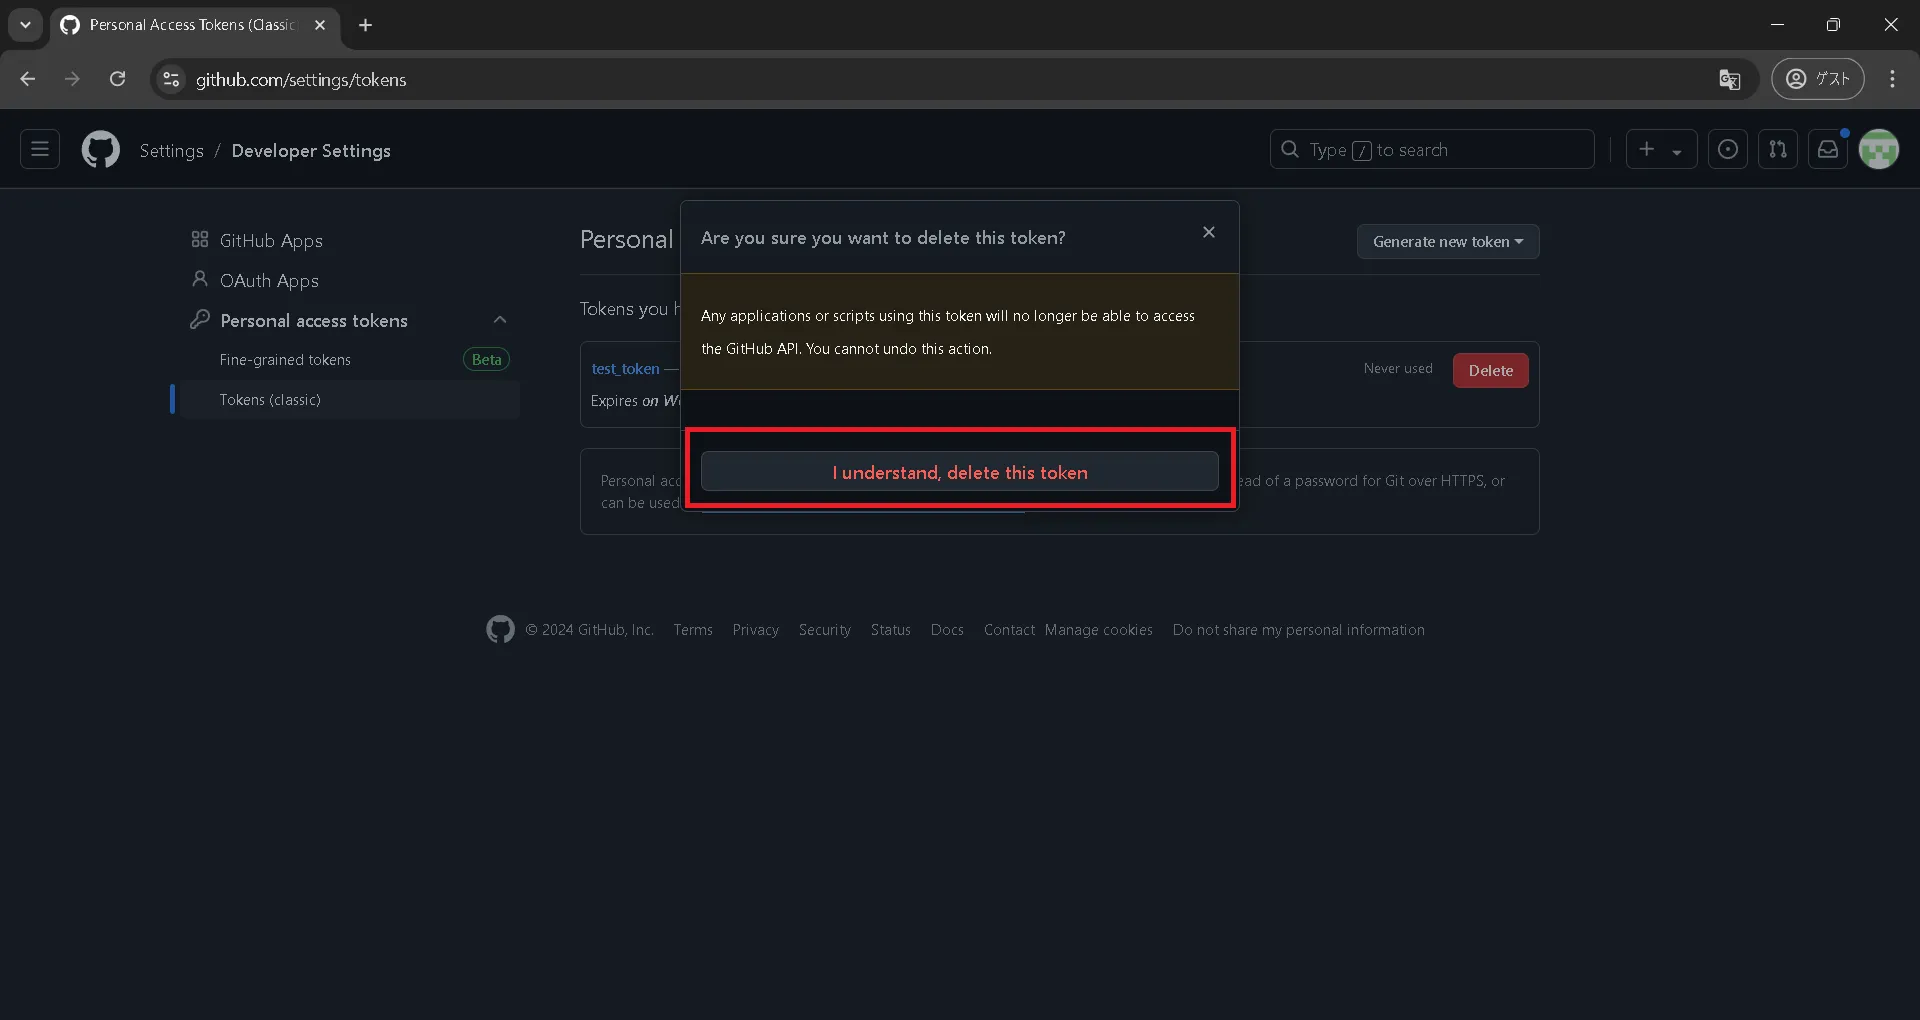Close the delete token dialog

(1208, 232)
